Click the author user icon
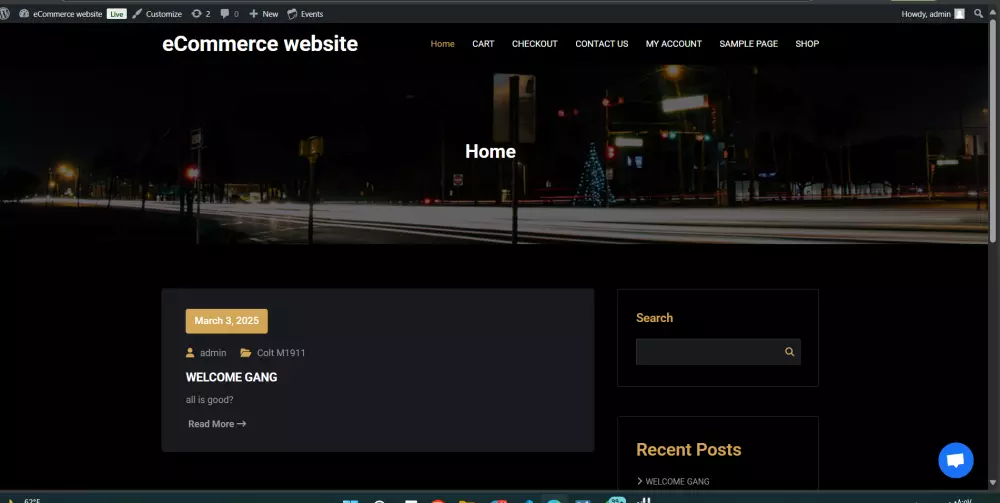The width and height of the screenshot is (1000, 503). (190, 353)
